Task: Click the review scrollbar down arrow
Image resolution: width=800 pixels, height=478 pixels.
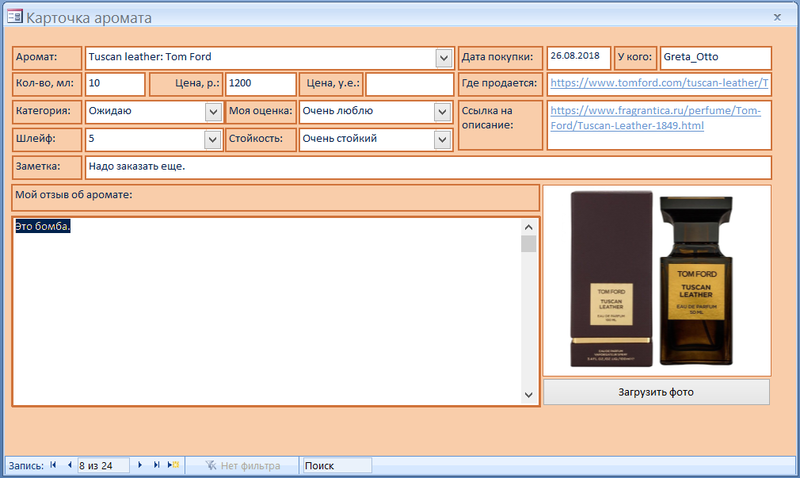Action: tap(529, 395)
